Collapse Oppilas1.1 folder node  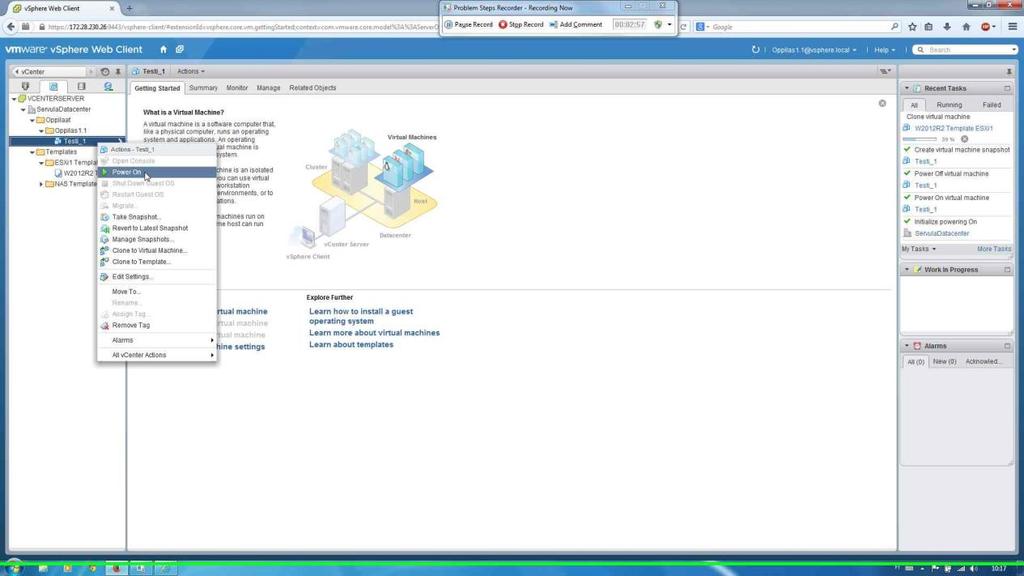(41, 131)
